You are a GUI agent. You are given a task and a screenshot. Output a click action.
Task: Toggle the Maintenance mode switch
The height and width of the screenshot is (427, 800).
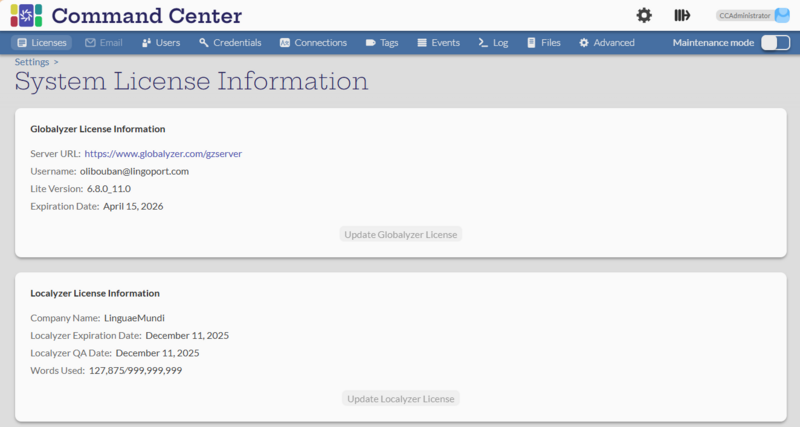(775, 43)
